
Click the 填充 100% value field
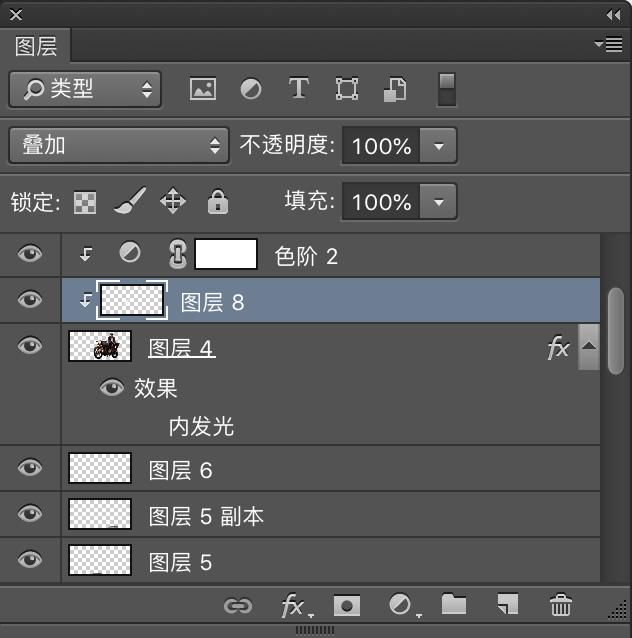pyautogui.click(x=381, y=202)
